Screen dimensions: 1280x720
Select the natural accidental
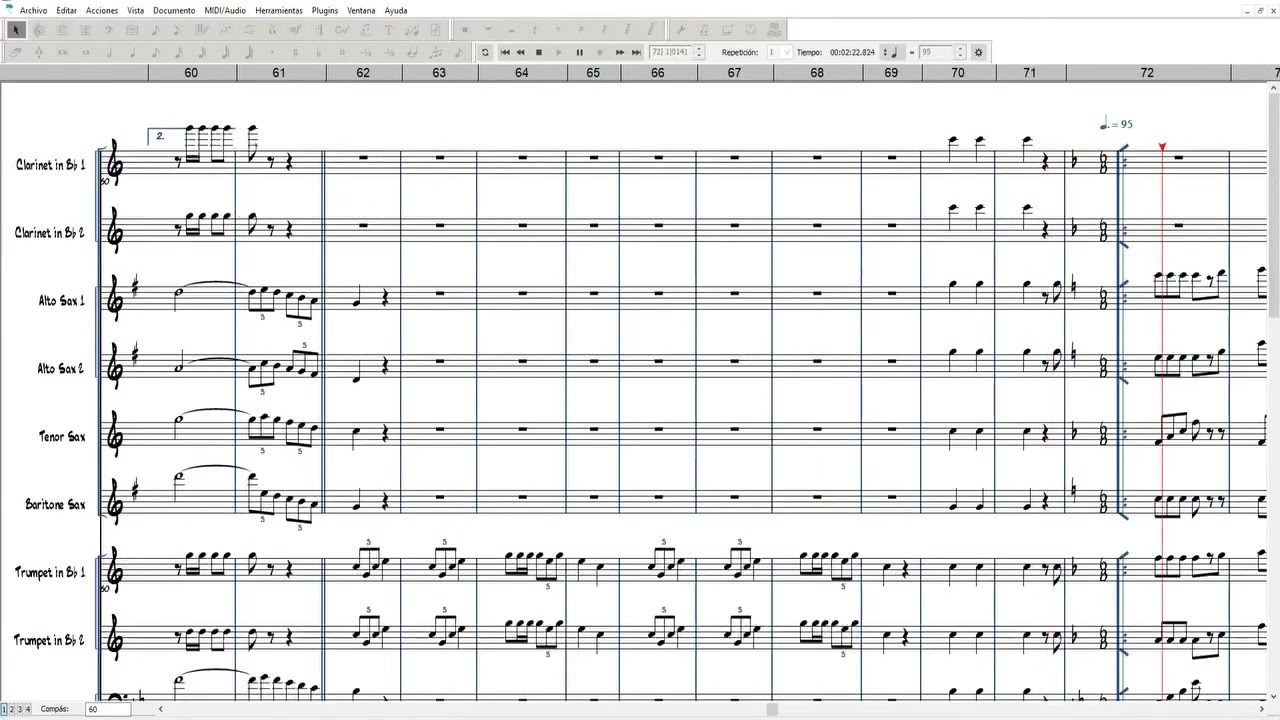[x=342, y=52]
